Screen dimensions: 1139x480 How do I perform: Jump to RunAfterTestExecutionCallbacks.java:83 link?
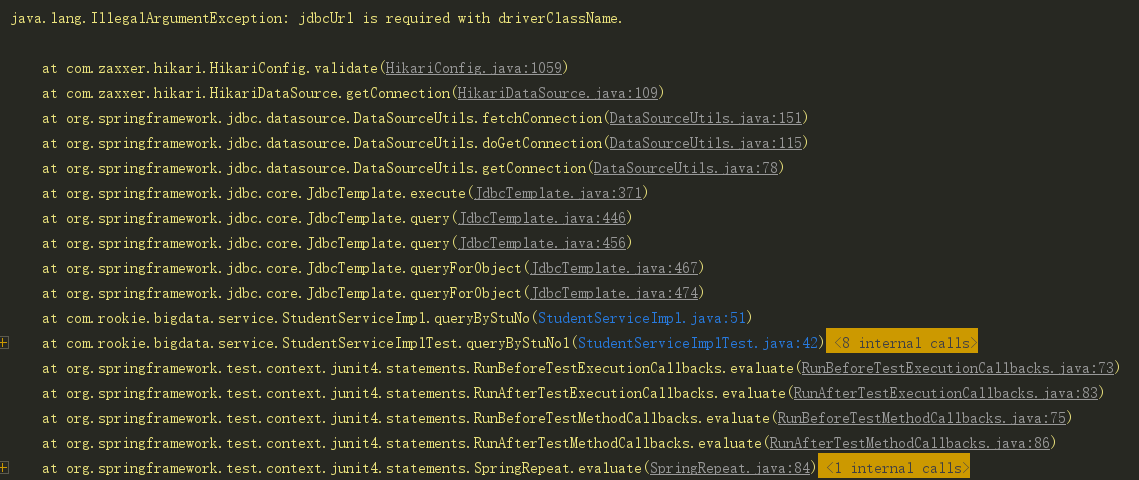pyautogui.click(x=945, y=393)
